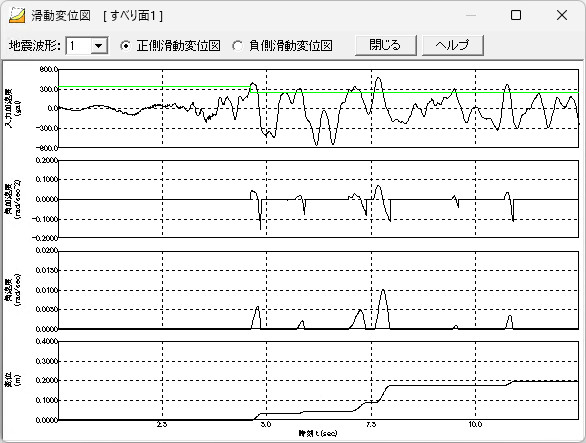This screenshot has width=586, height=443.
Task: Click the 10.0 time axis label
Action: pyautogui.click(x=475, y=424)
